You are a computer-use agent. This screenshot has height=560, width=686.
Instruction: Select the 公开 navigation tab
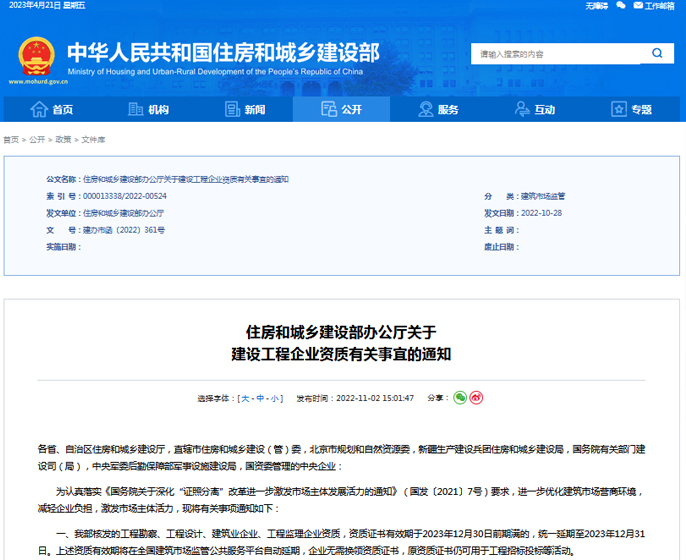[x=341, y=110]
